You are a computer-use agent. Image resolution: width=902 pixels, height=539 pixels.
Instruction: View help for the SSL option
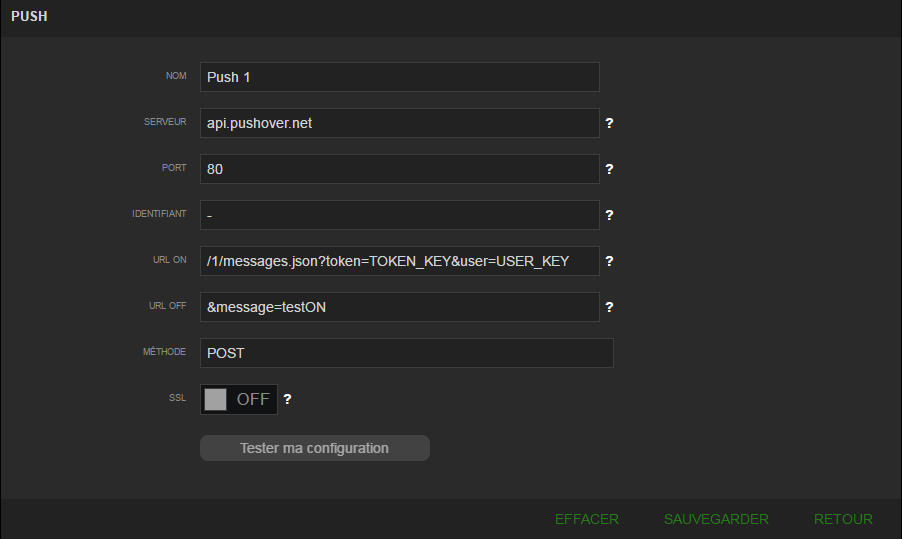point(287,399)
